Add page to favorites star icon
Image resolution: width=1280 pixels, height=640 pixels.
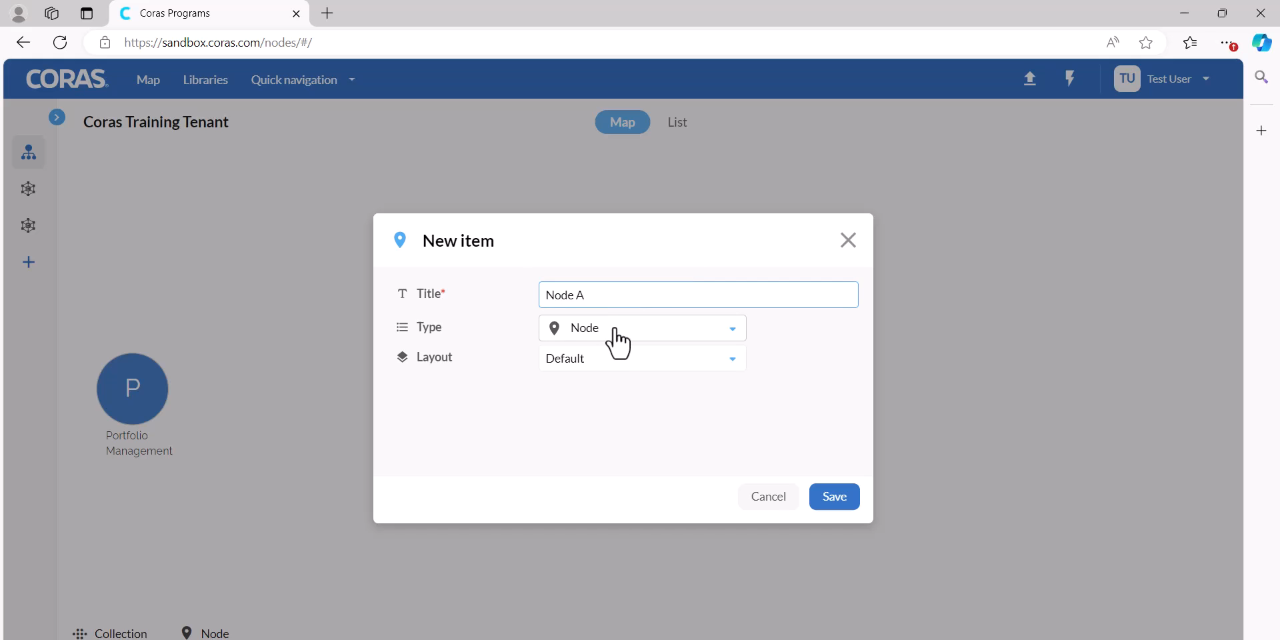point(1146,43)
